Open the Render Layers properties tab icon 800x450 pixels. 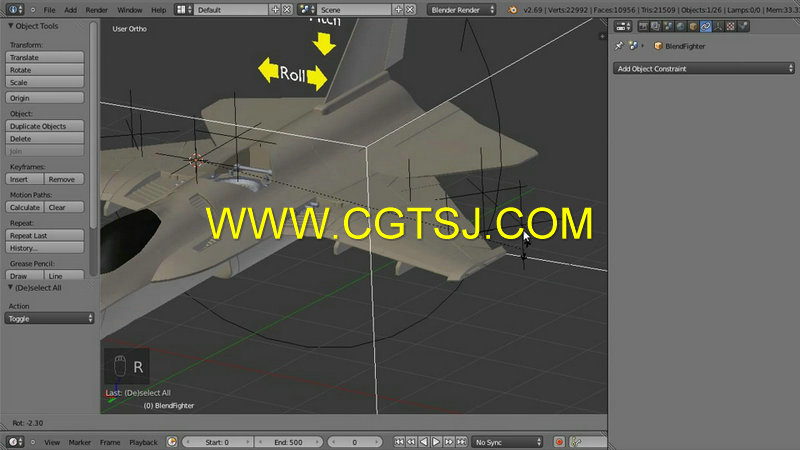pyautogui.click(x=656, y=26)
